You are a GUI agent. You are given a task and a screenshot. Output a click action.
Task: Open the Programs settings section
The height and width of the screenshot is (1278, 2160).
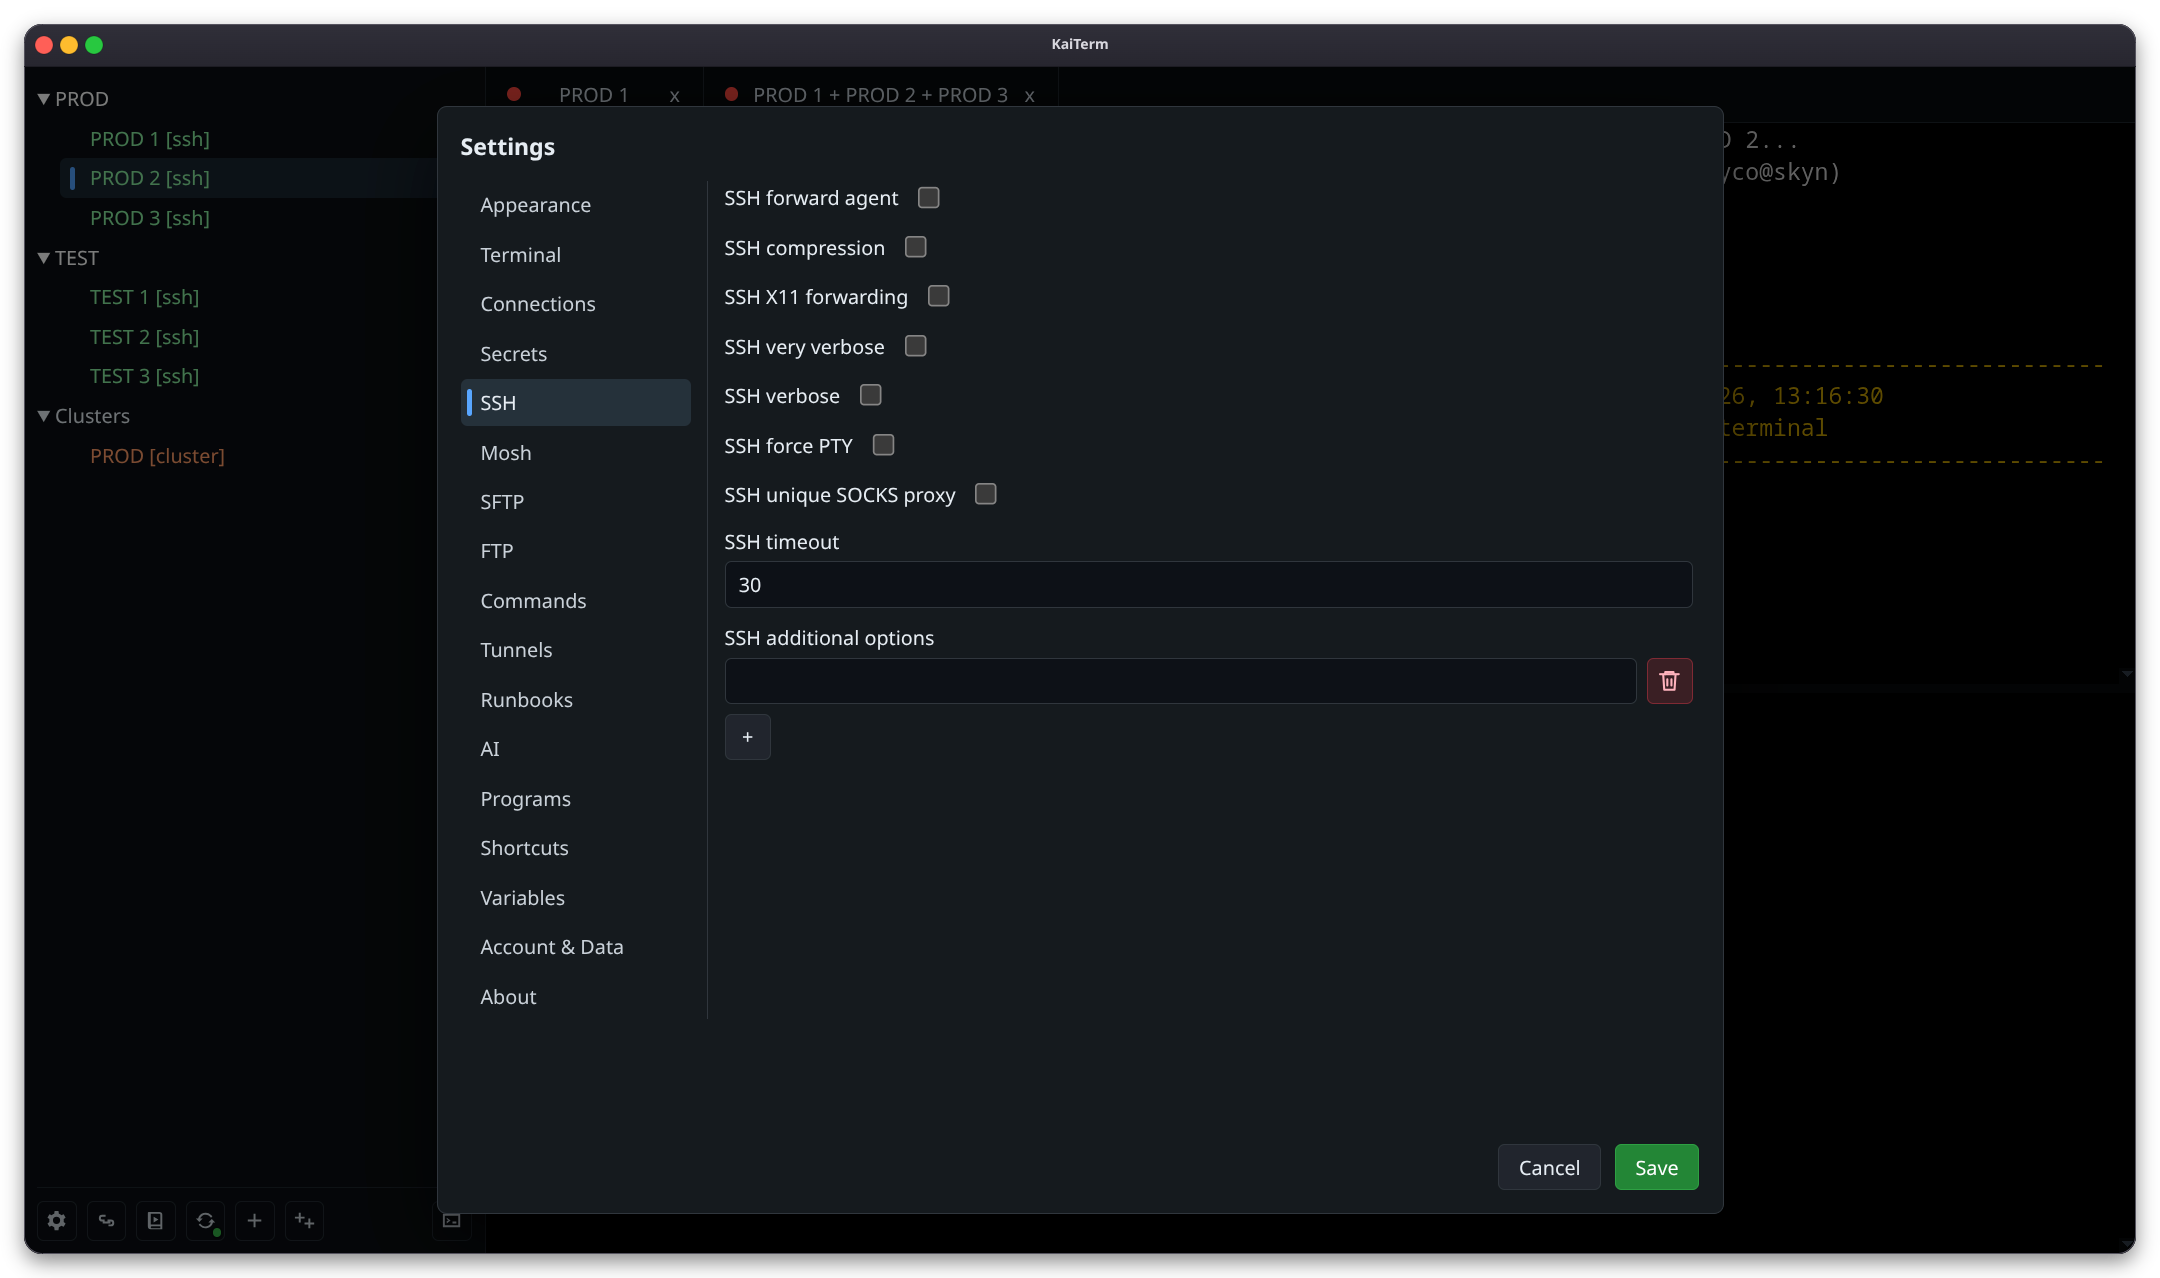tap(576, 799)
